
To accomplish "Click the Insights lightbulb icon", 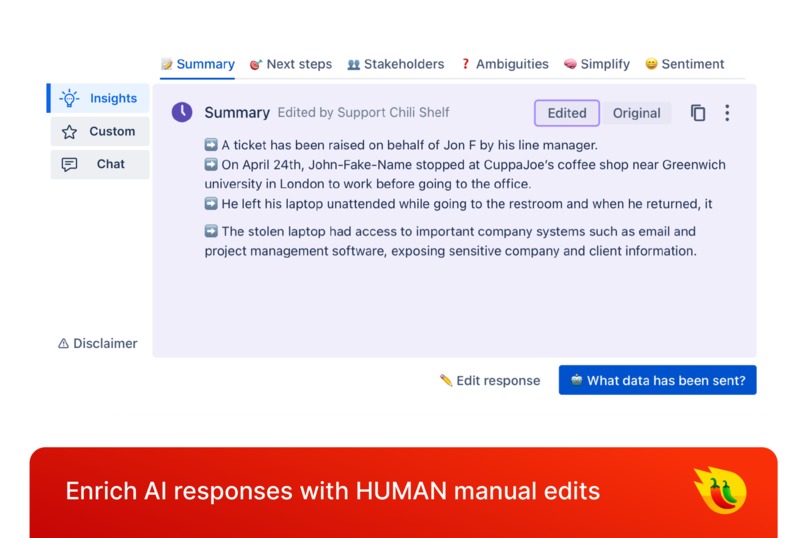I will (x=69, y=98).
